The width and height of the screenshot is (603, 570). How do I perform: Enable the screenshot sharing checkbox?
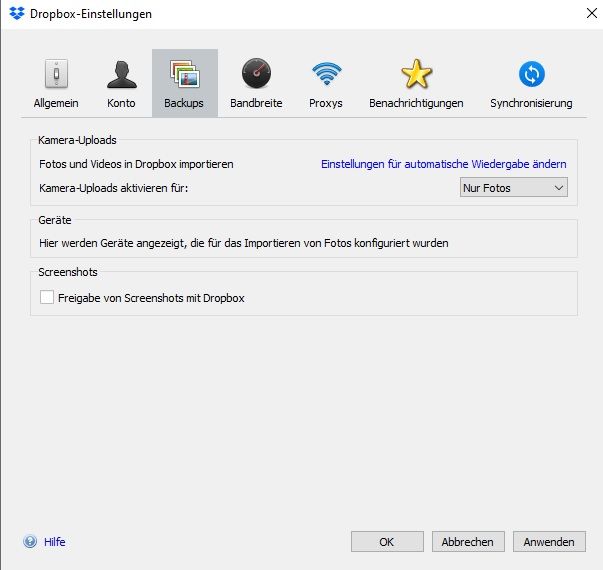click(47, 298)
